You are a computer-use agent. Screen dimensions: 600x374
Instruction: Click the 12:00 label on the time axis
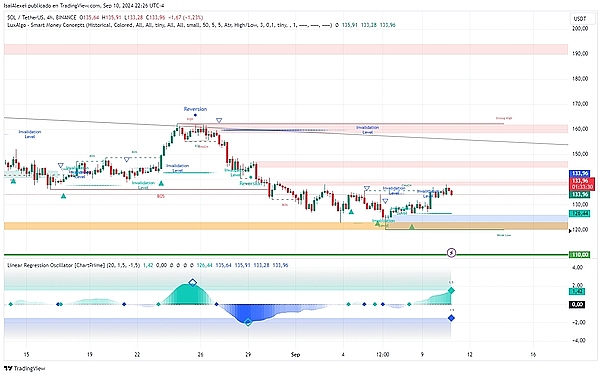tap(382, 355)
